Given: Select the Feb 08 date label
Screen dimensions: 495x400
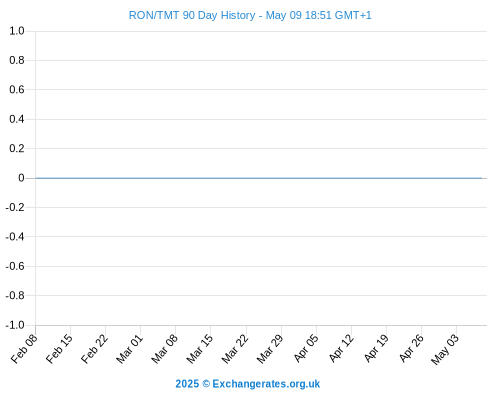Looking at the screenshot, I should point(25,349).
